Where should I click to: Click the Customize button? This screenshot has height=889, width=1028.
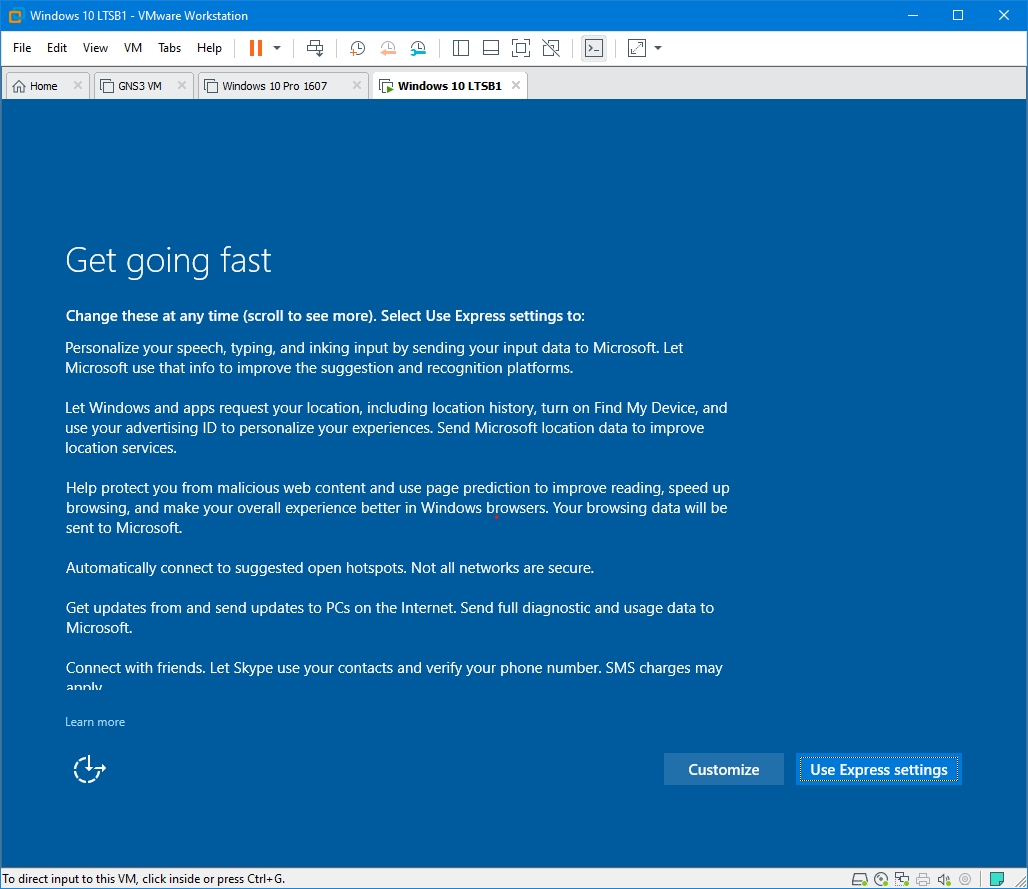click(x=724, y=769)
